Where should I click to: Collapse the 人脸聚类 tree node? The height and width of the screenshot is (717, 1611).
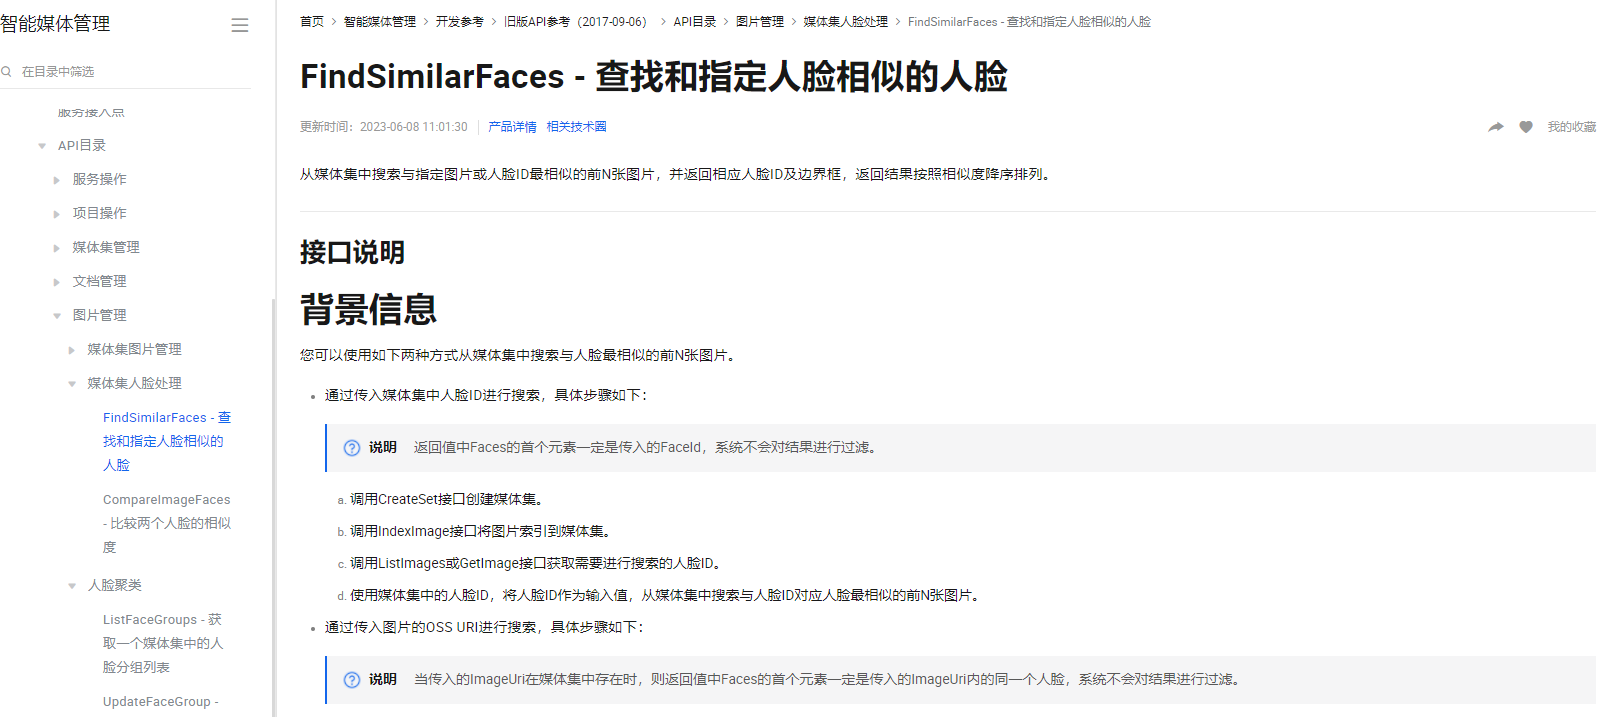click(72, 586)
